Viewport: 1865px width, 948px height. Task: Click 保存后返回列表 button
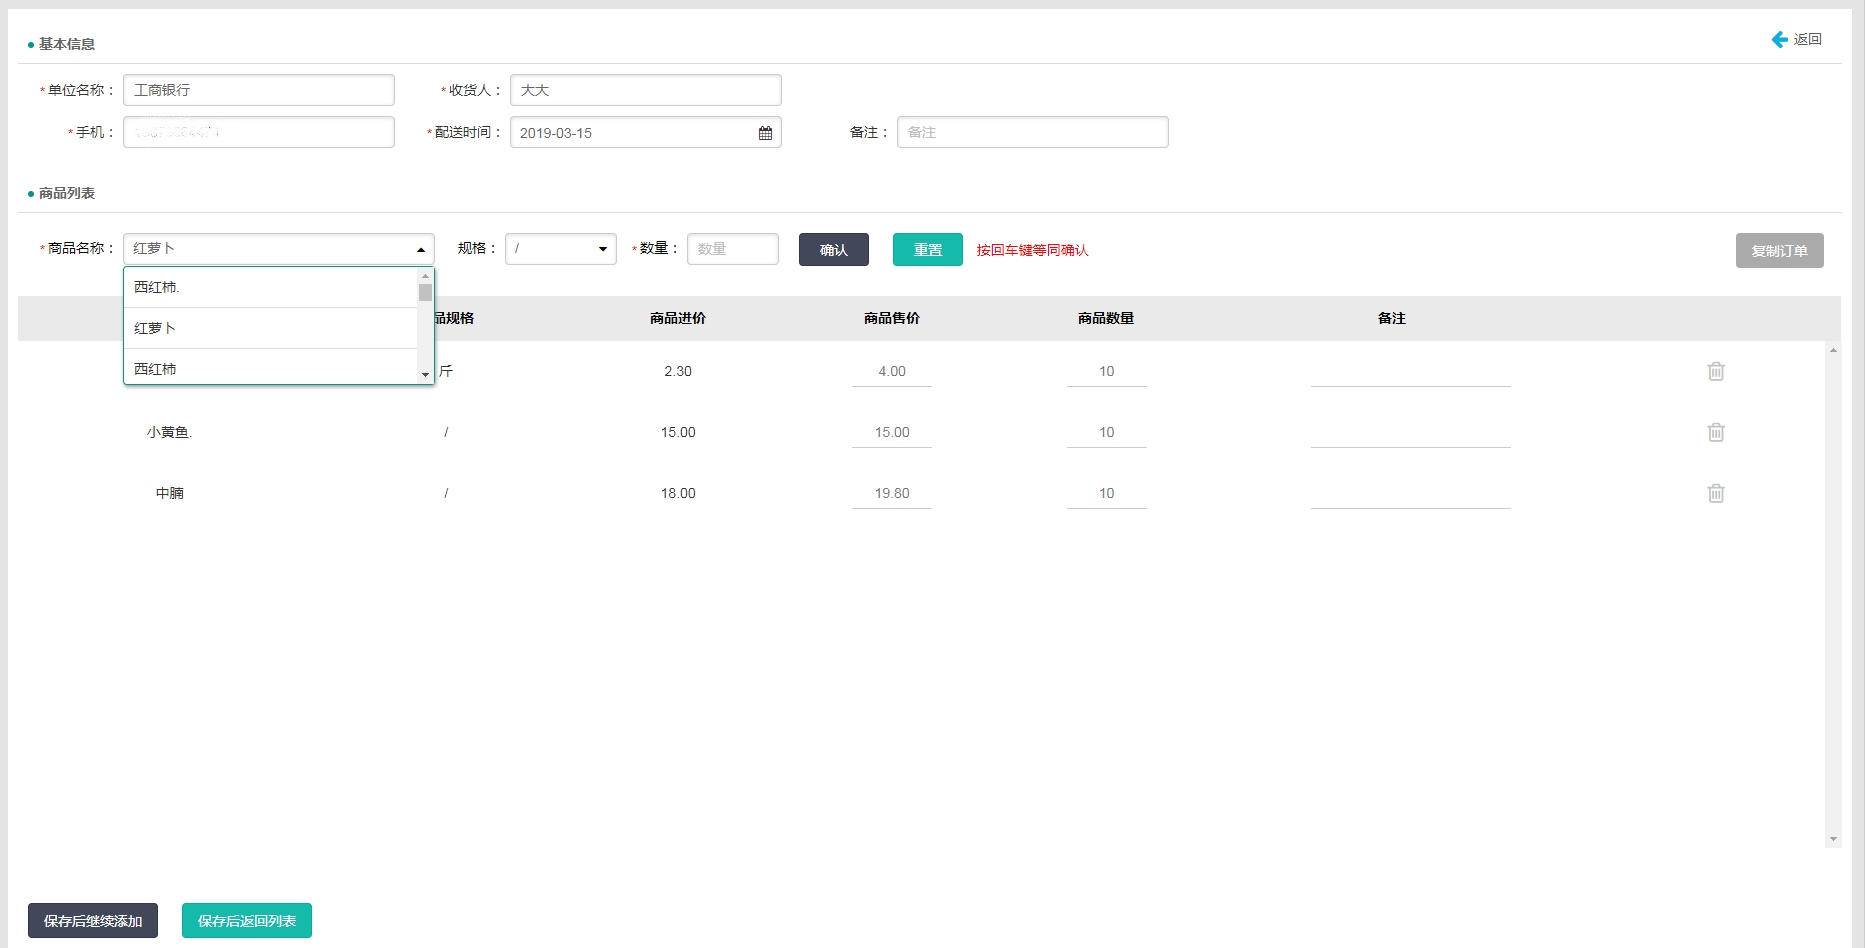click(247, 921)
